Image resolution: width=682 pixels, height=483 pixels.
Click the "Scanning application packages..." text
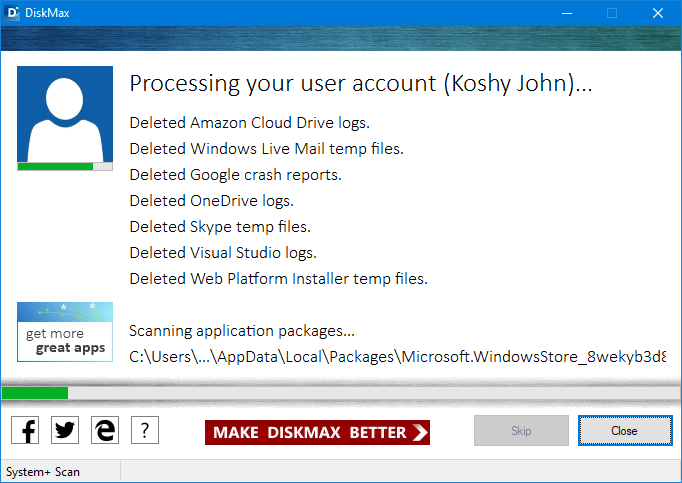pos(242,331)
